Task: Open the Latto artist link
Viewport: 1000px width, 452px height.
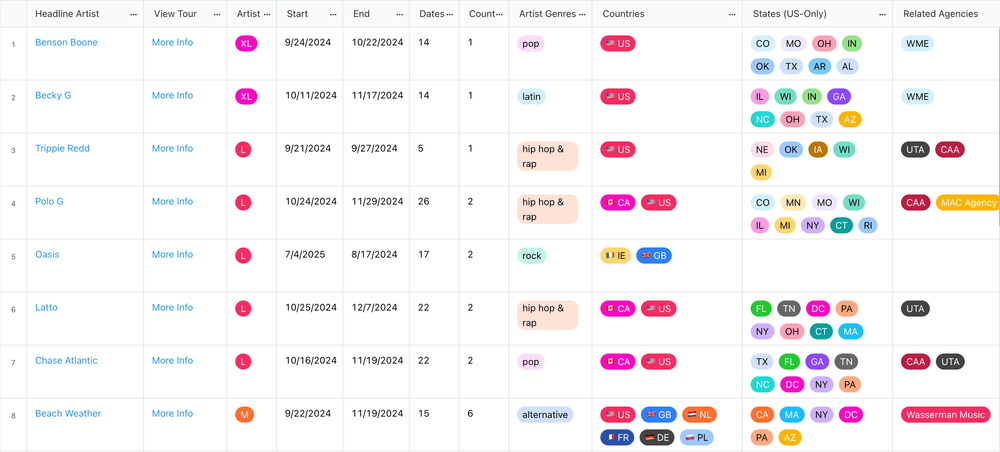Action: [x=46, y=307]
